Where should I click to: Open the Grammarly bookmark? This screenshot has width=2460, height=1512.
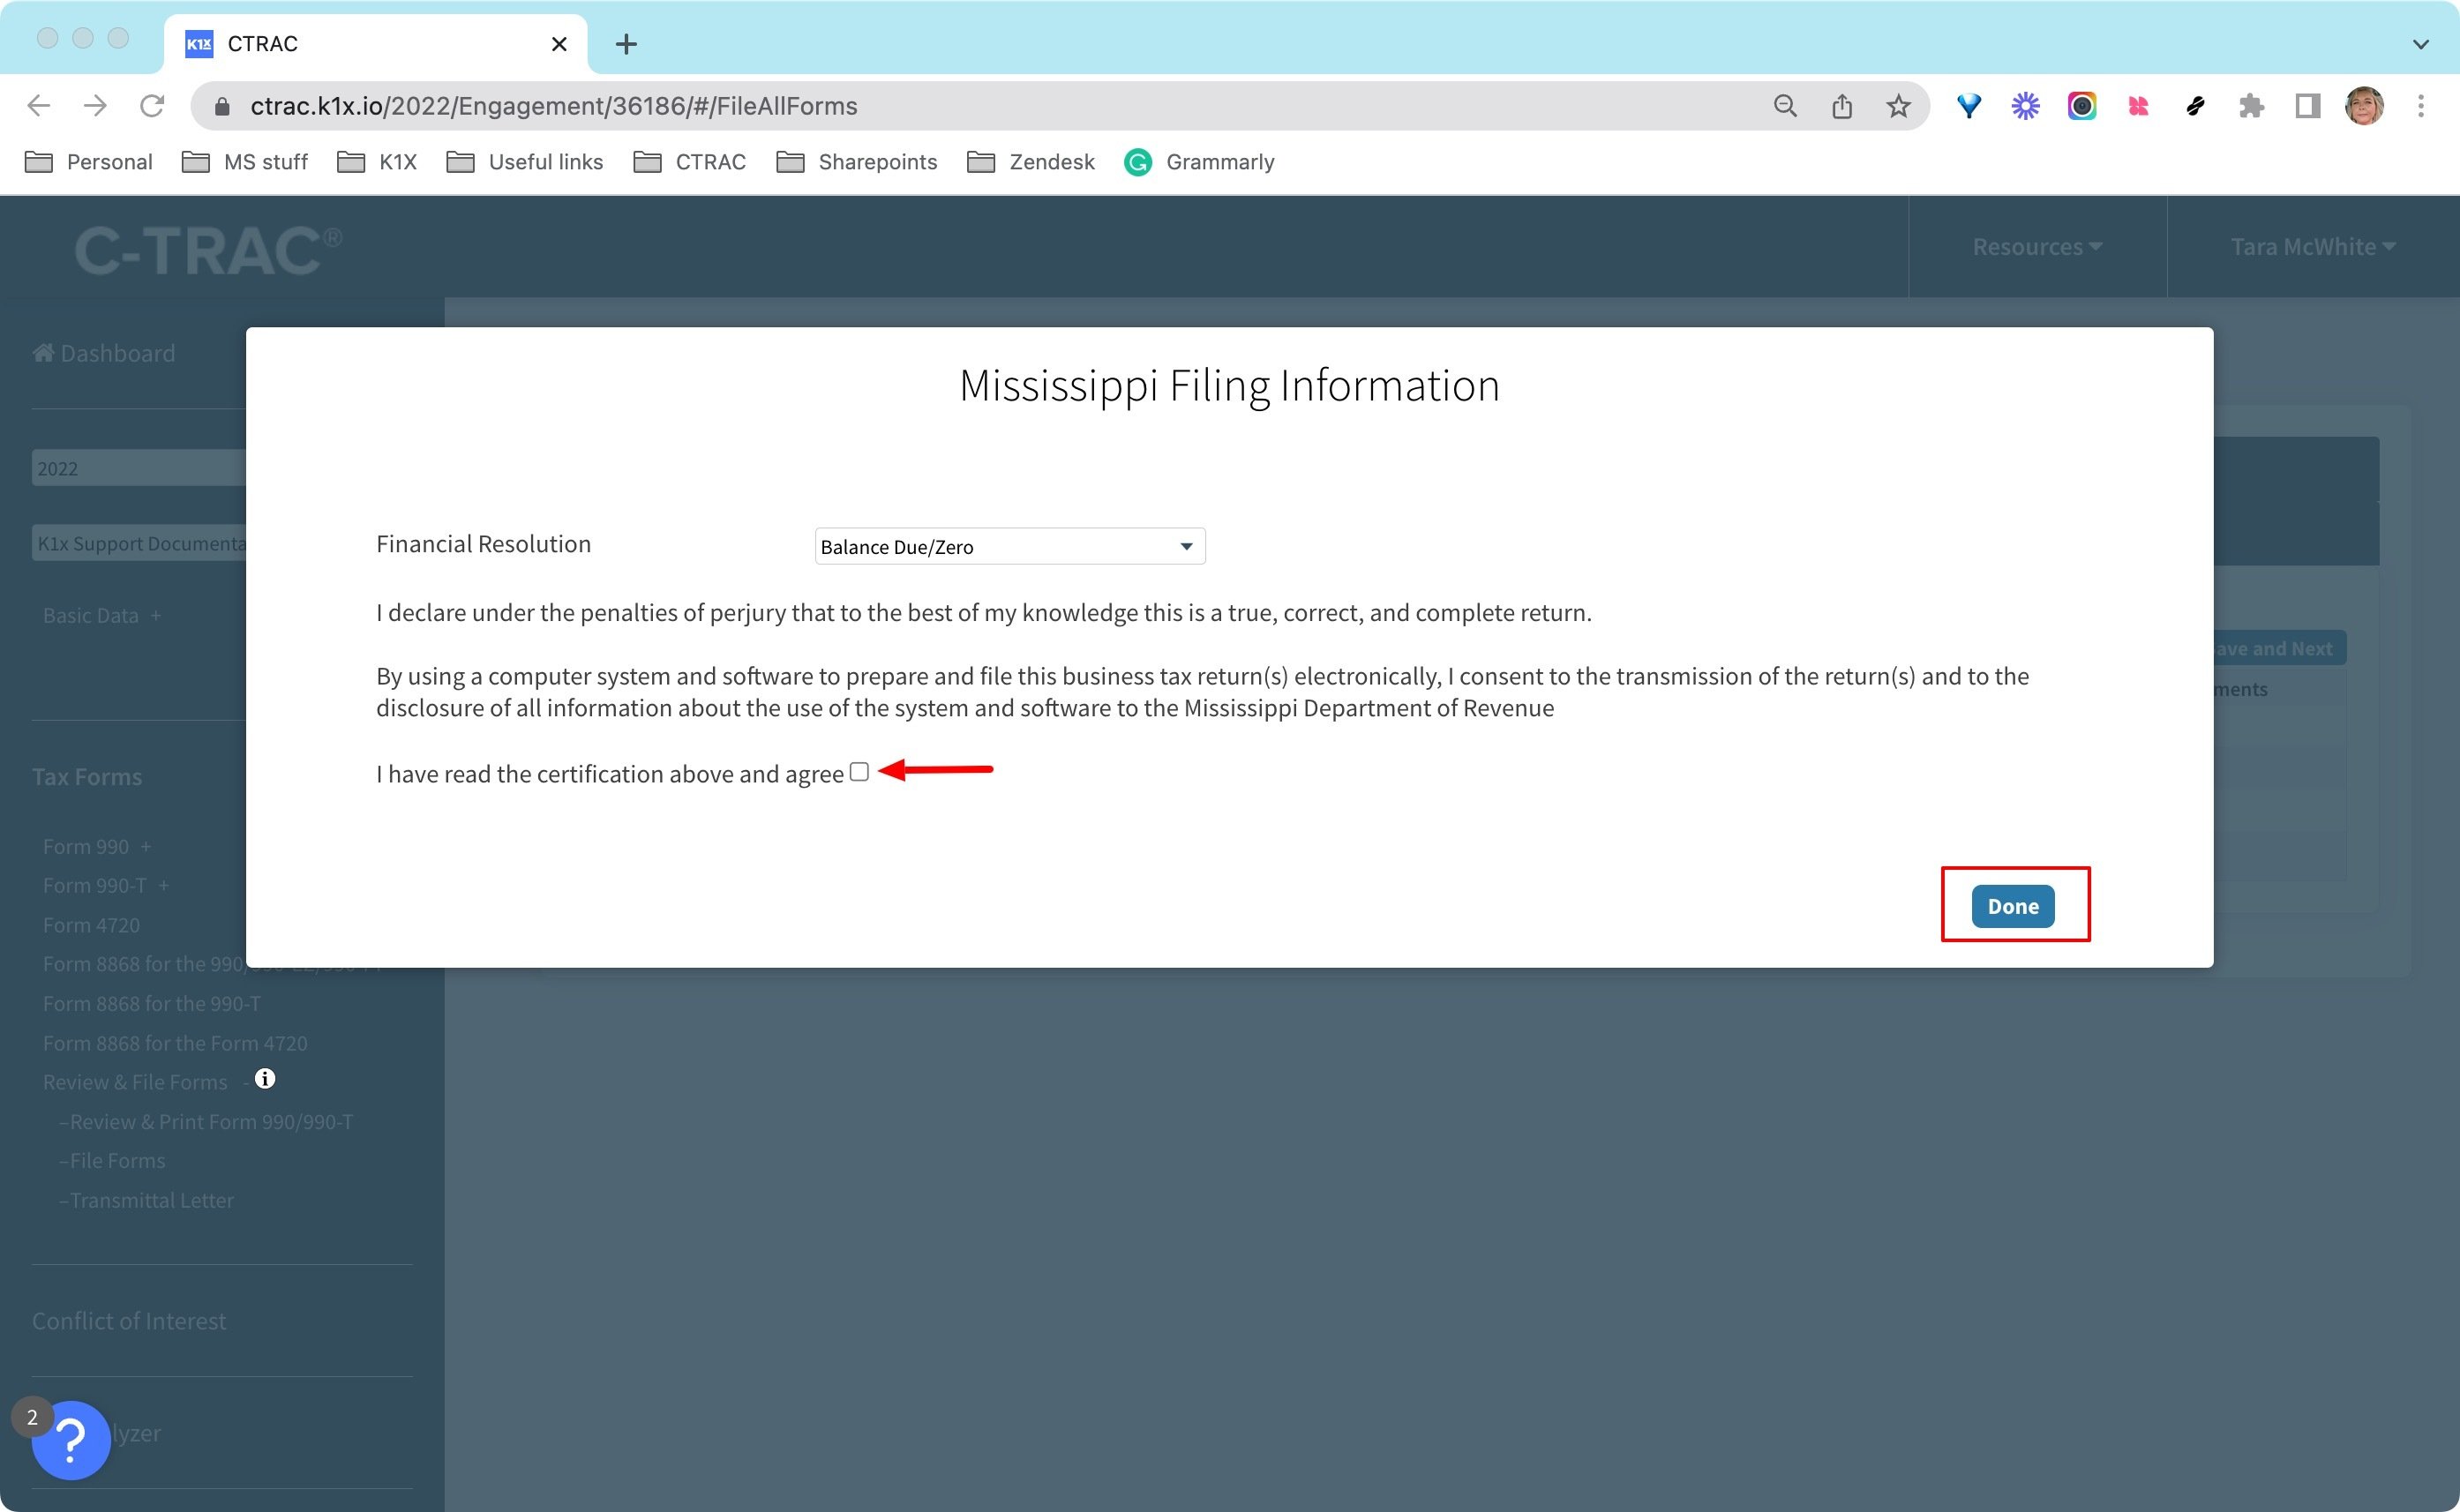(1199, 162)
